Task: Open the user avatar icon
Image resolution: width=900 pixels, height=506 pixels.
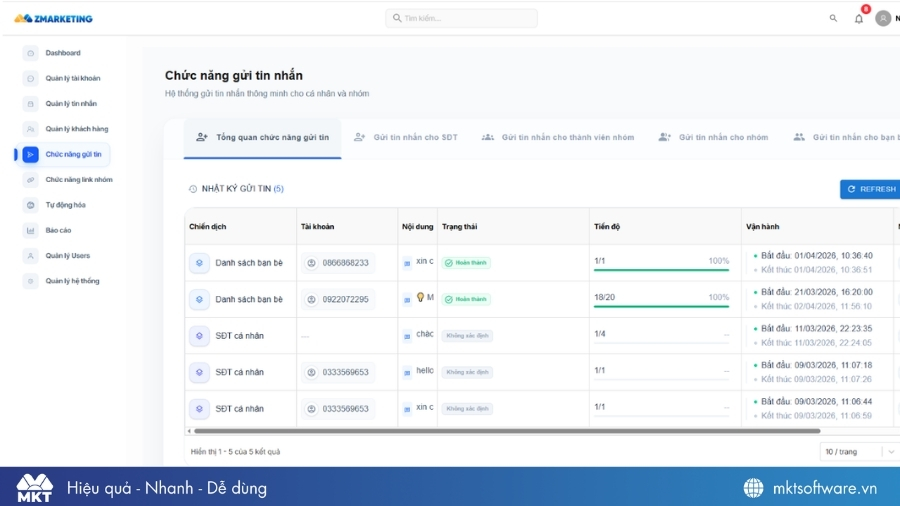Action: pos(882,18)
